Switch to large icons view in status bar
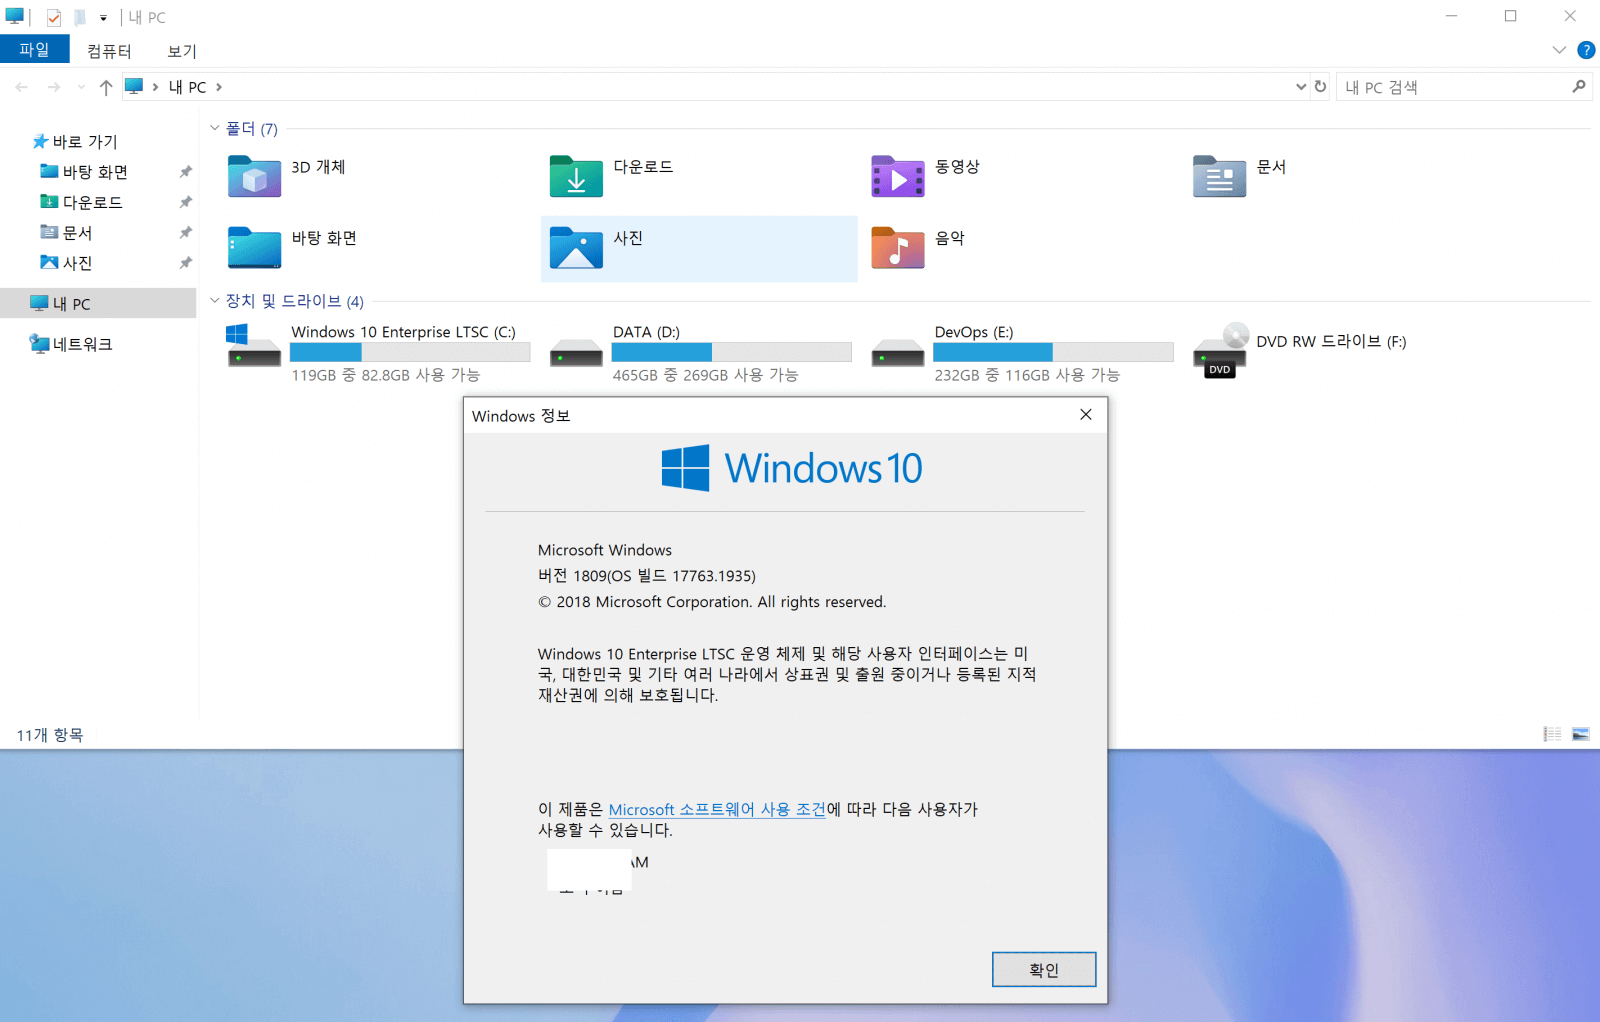 pyautogui.click(x=1581, y=734)
